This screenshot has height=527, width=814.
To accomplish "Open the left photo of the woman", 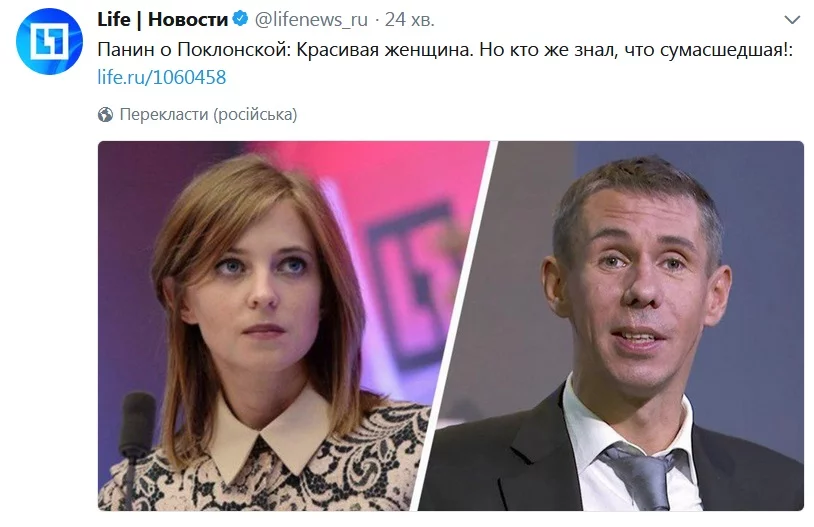I will pos(291,326).
